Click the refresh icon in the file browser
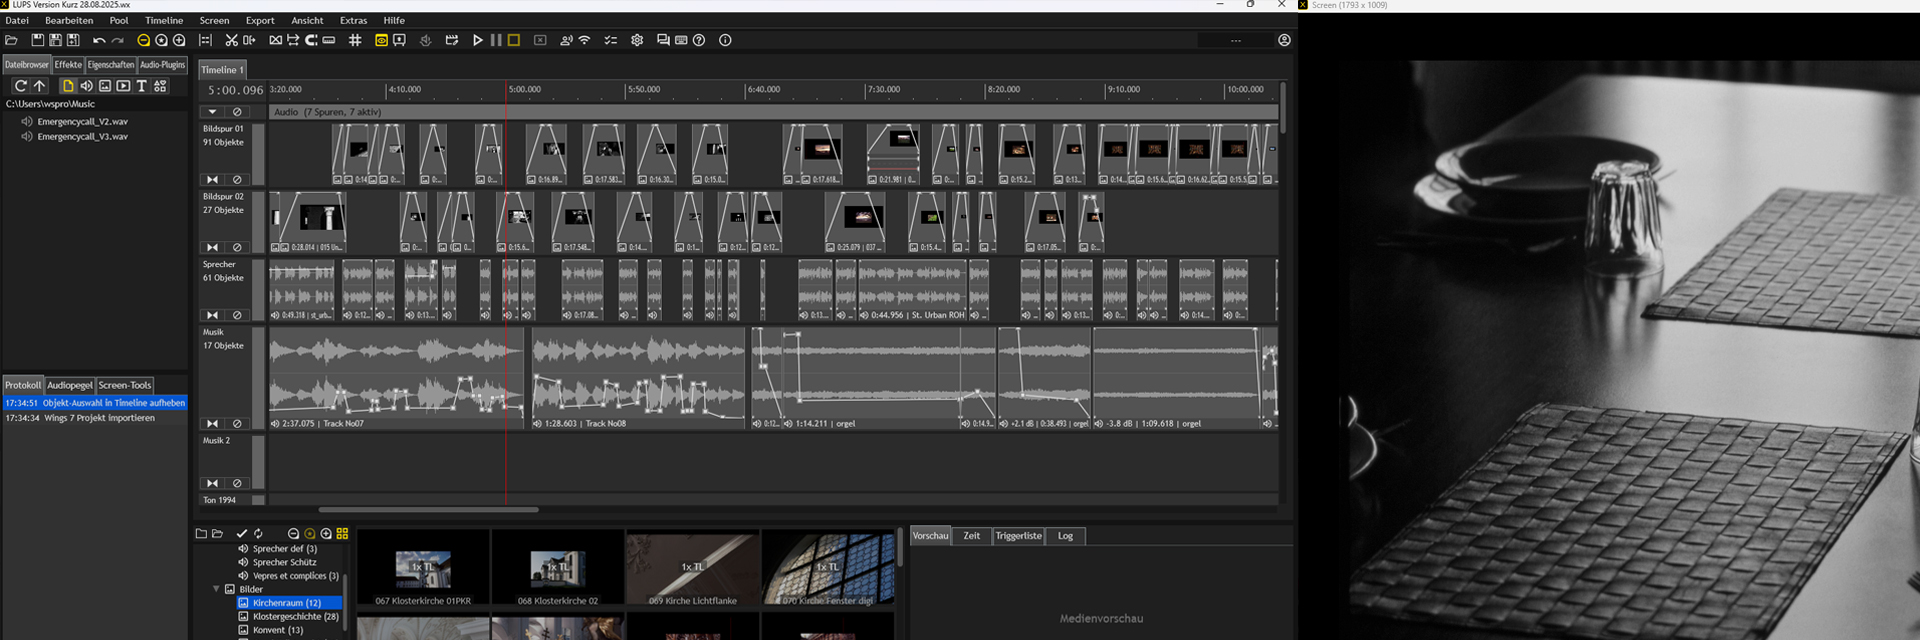 point(20,86)
